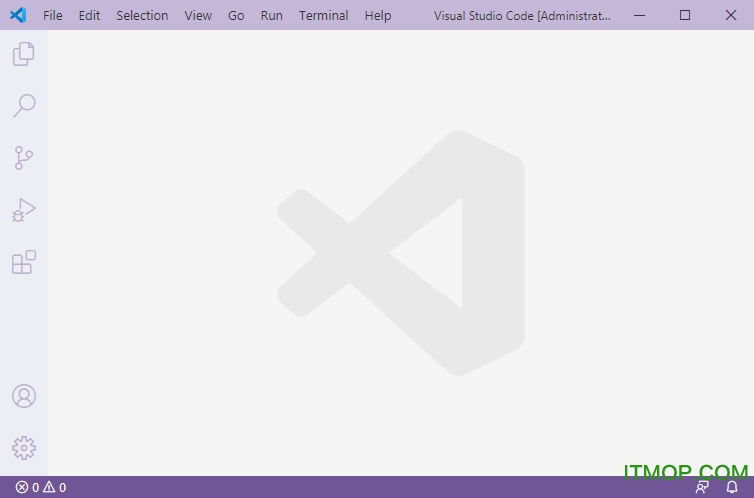The height and width of the screenshot is (498, 754).
Task: Open the Edit menu
Action: (x=89, y=15)
